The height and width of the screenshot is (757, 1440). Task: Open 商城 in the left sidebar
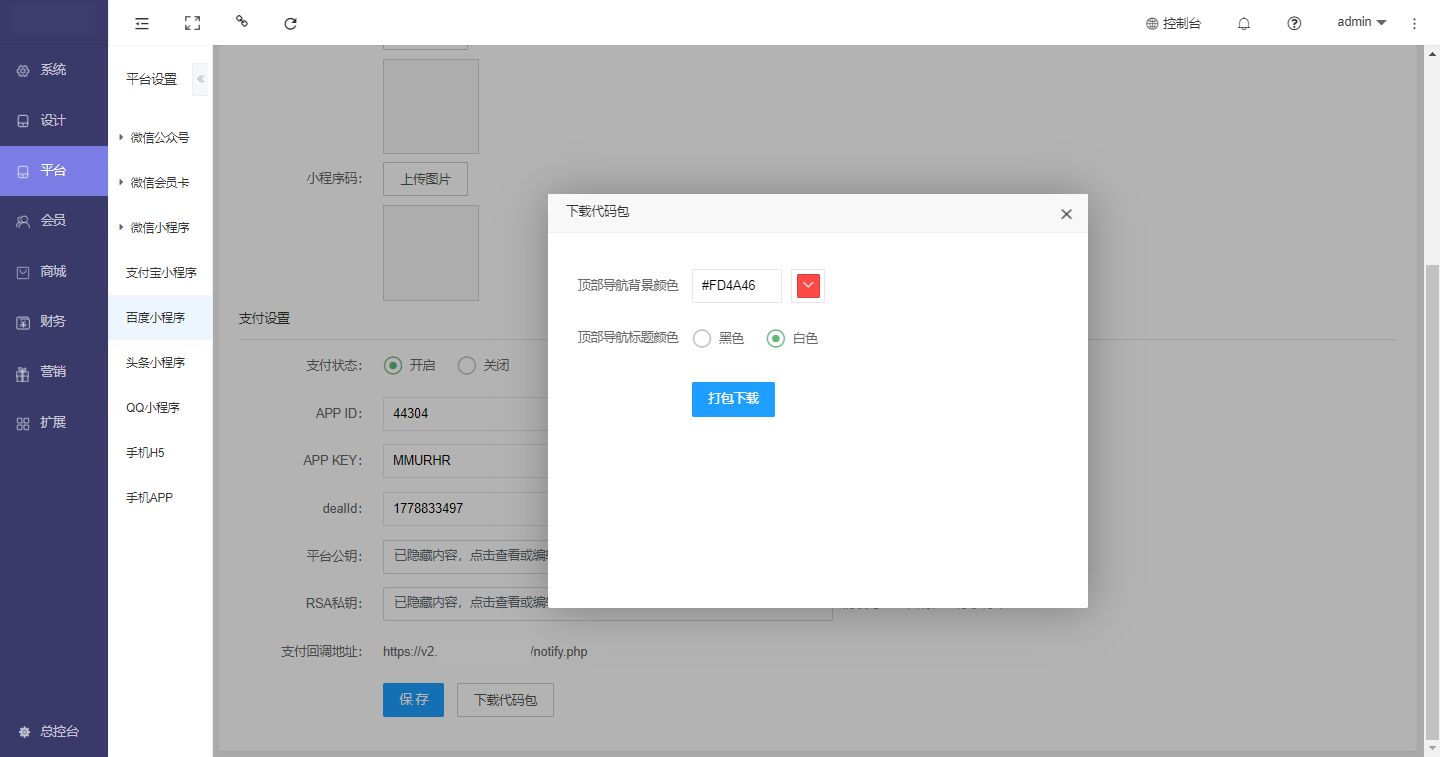pyautogui.click(x=53, y=271)
